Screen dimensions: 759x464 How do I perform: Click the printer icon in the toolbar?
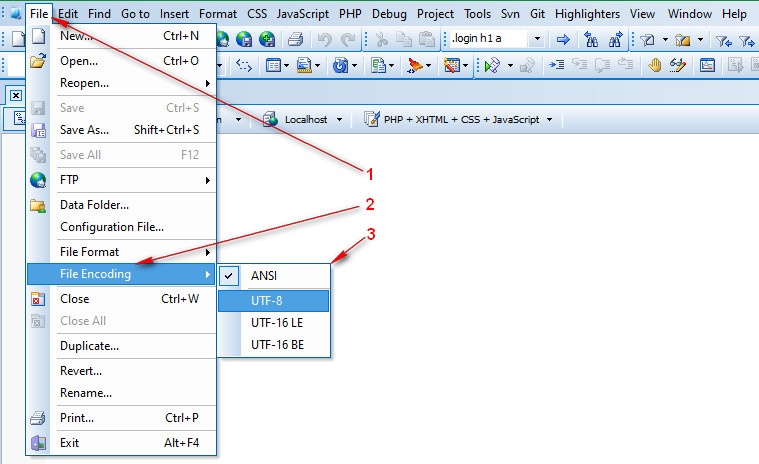click(295, 40)
